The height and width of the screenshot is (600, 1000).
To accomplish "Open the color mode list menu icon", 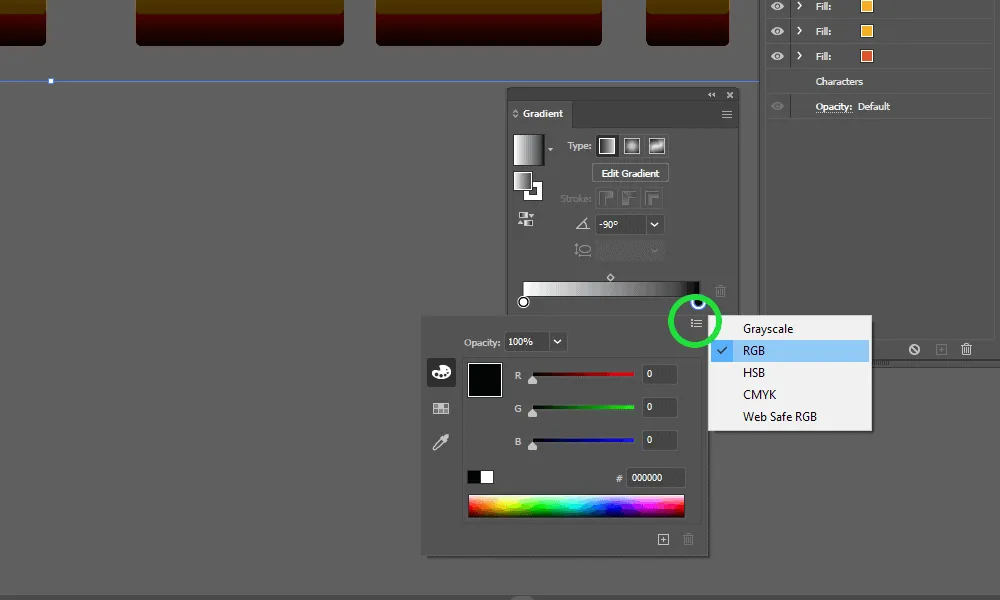I will tap(696, 323).
